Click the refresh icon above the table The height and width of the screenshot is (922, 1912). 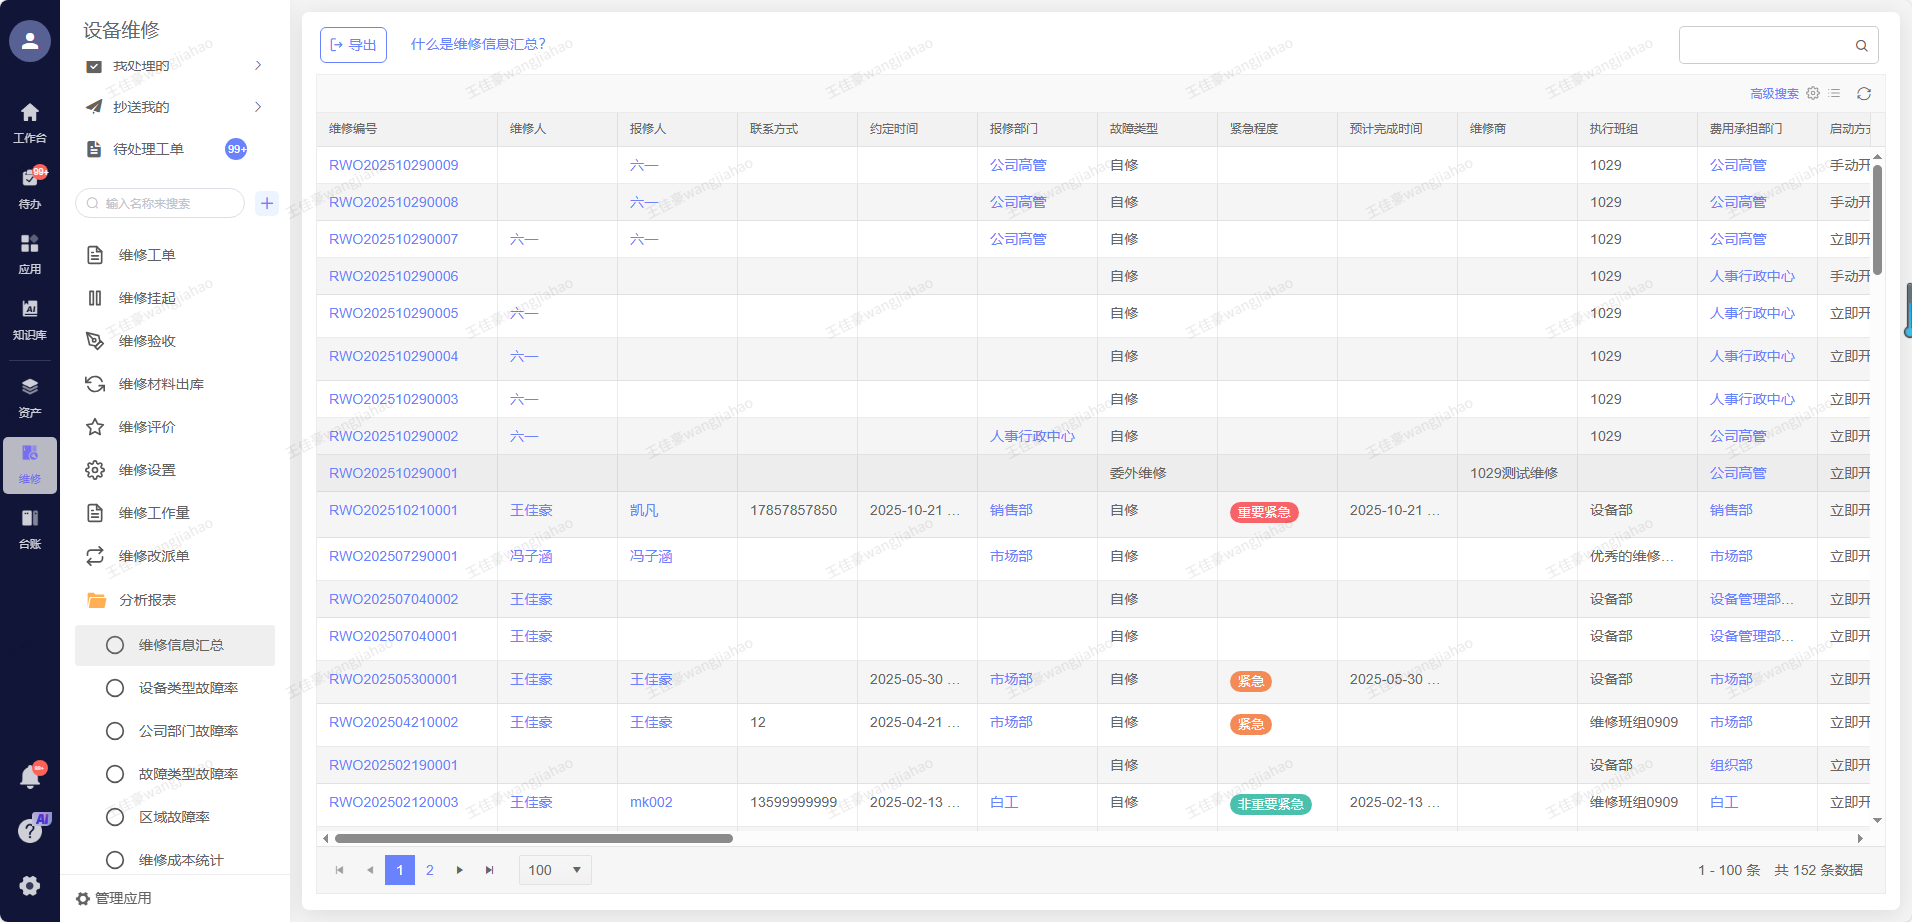[x=1863, y=94]
